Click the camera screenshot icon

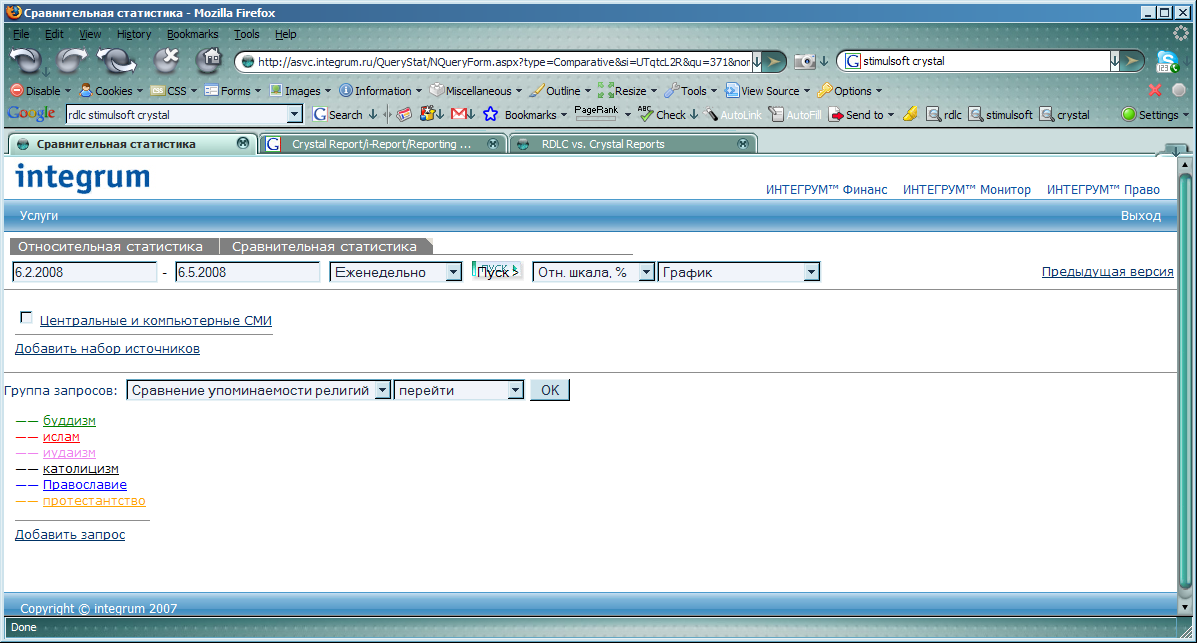[x=805, y=62]
